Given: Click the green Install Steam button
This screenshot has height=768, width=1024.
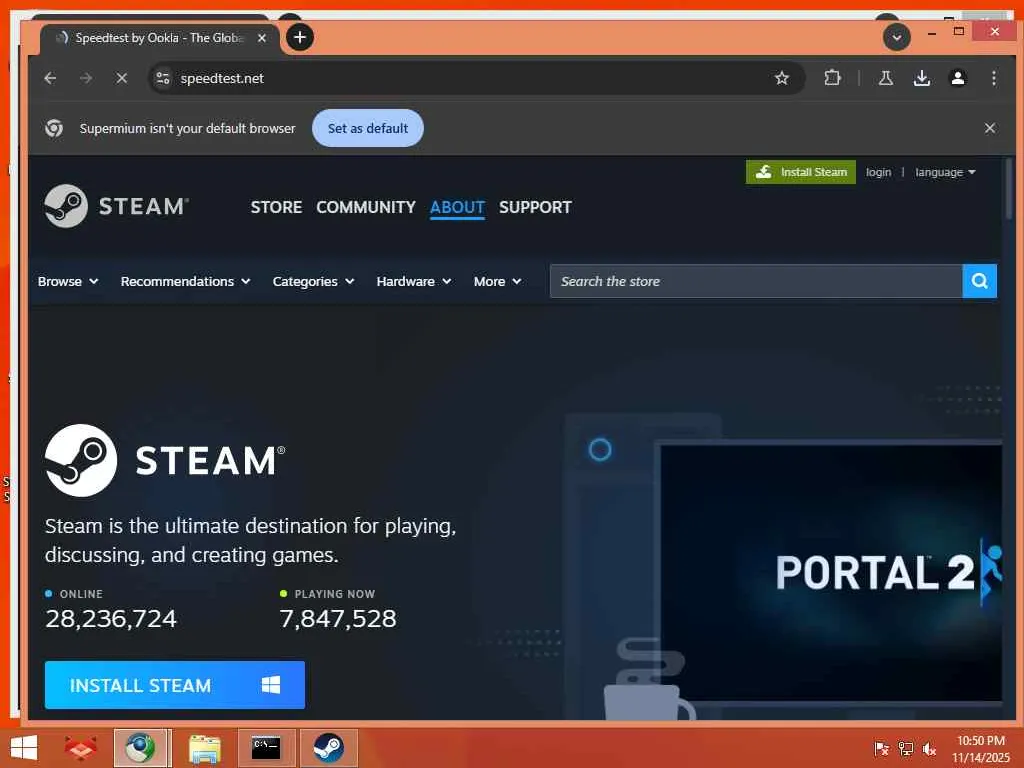Looking at the screenshot, I should (801, 172).
